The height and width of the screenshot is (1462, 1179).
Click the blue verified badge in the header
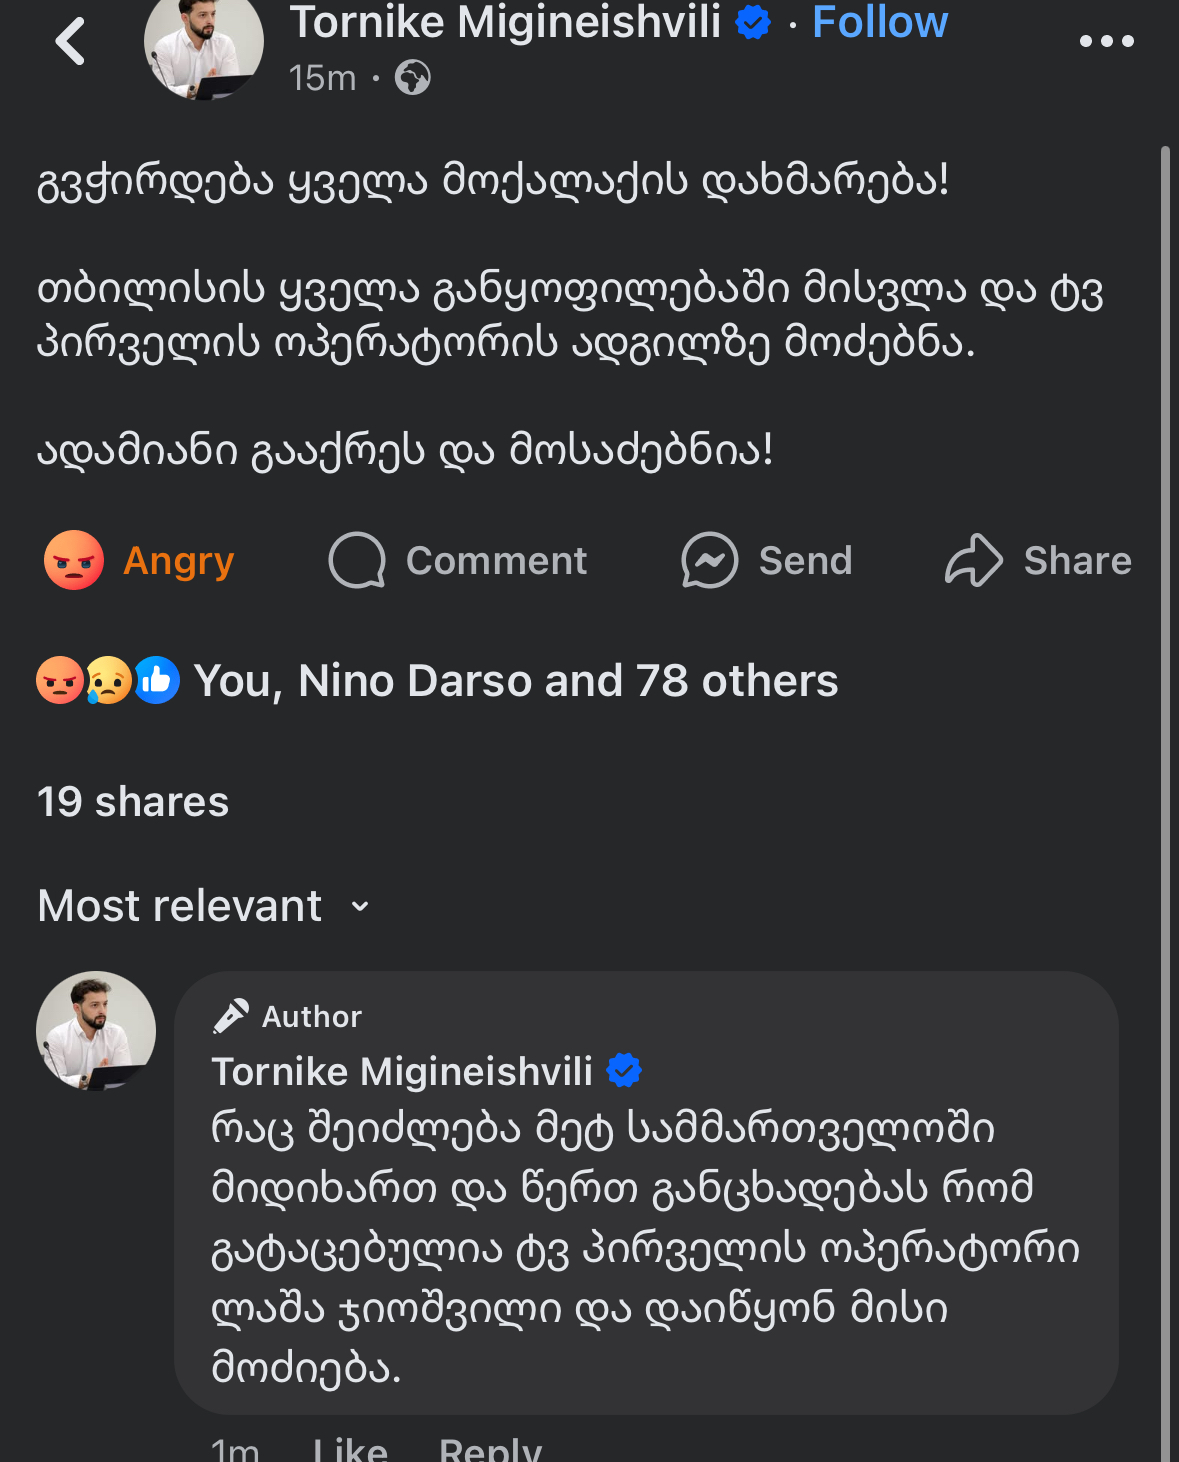pos(753,22)
